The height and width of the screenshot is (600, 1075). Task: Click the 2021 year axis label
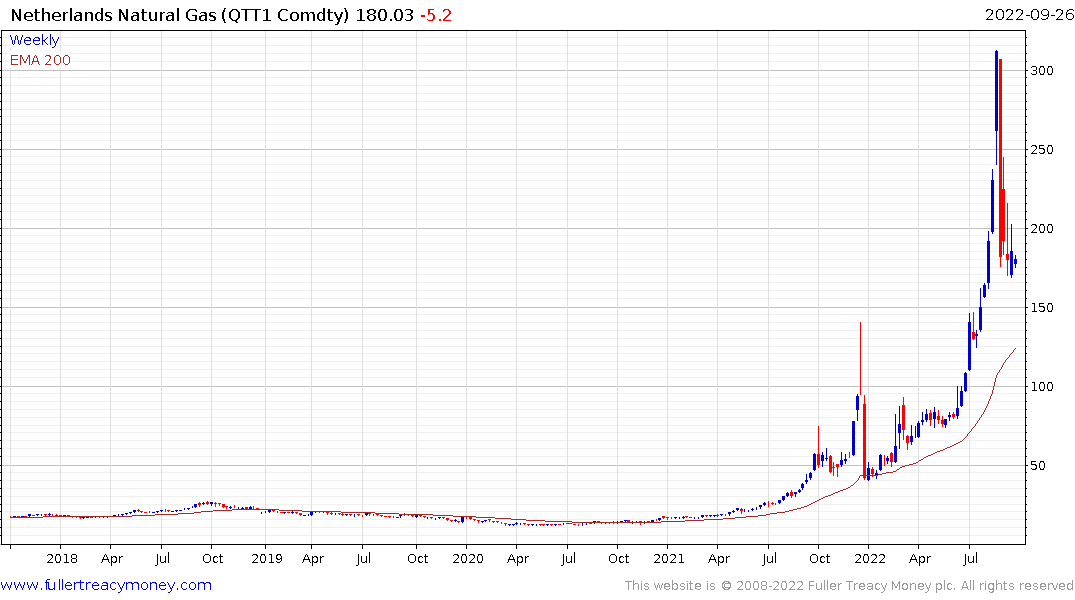pos(668,558)
